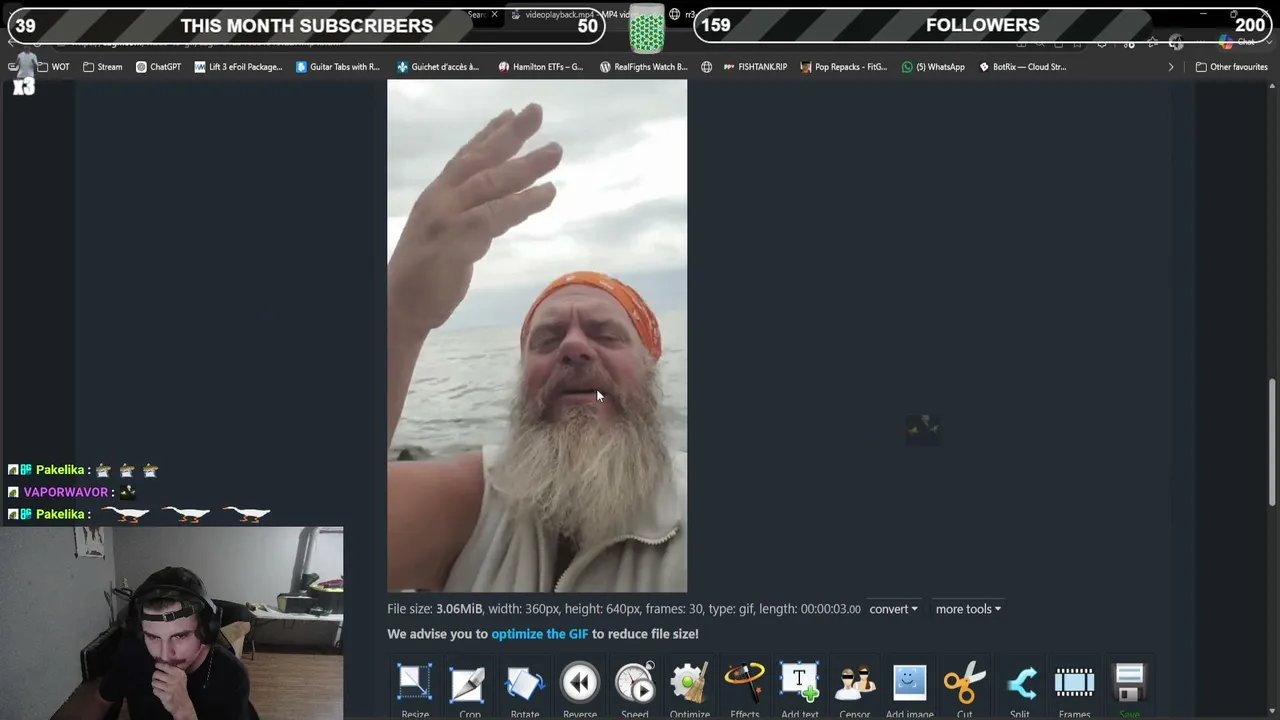Open the Censor tool icon

(x=855, y=683)
